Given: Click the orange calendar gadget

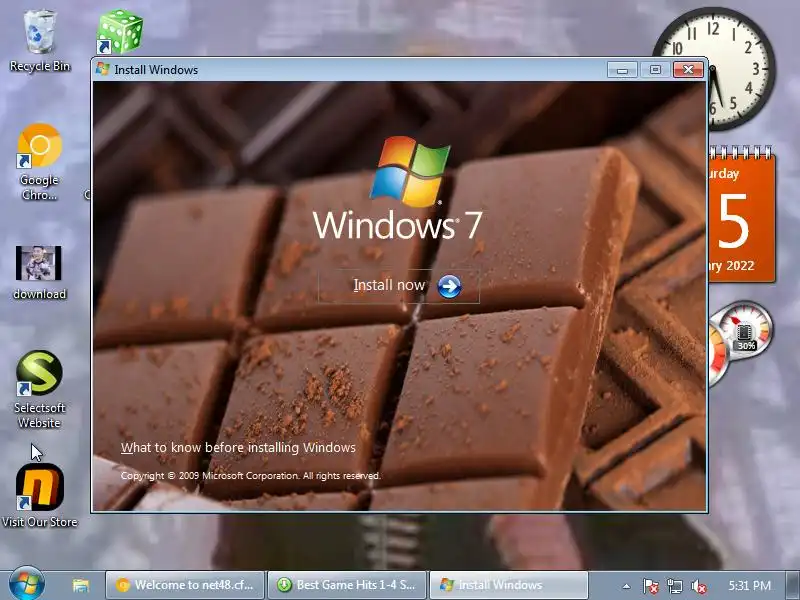Looking at the screenshot, I should click(x=742, y=214).
